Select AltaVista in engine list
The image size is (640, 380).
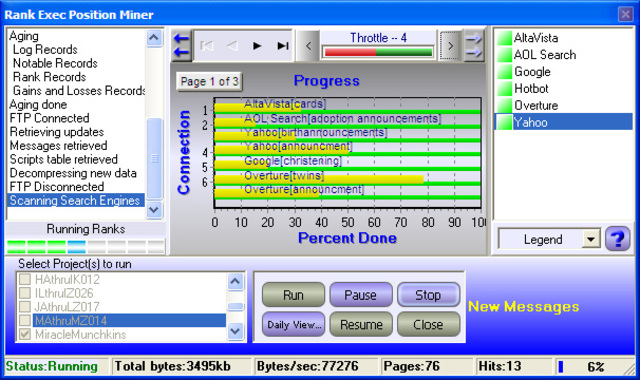(536, 38)
